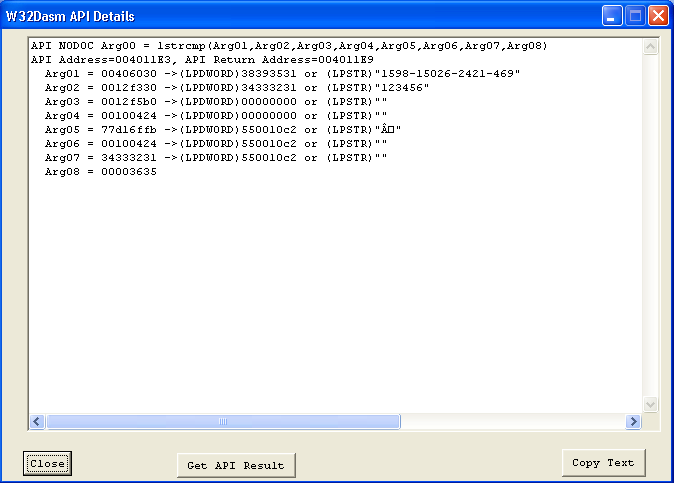
Task: Click the Arg01 address value 00406030
Action: [x=129, y=74]
